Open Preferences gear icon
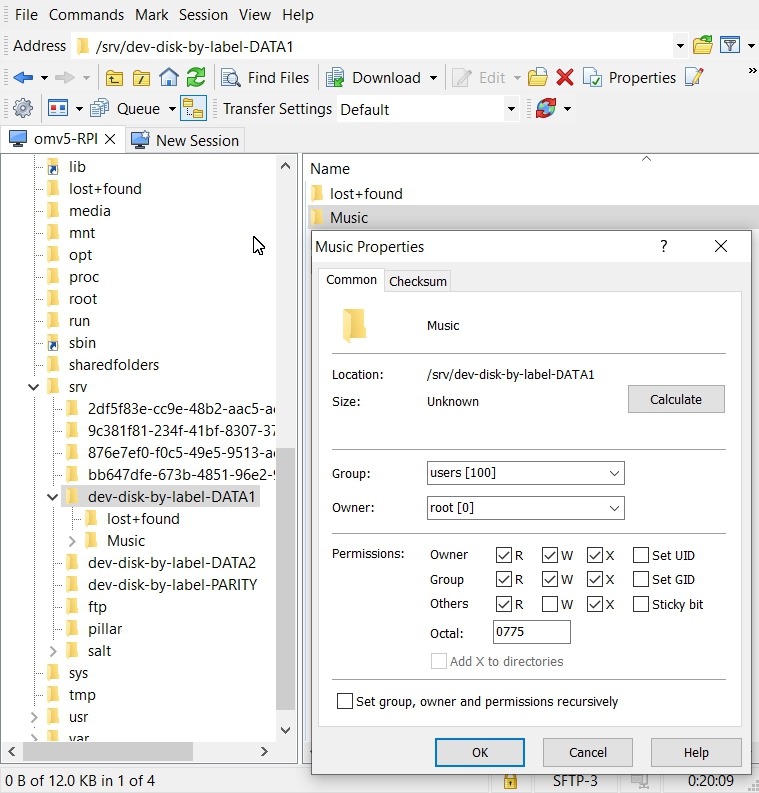 pos(22,109)
